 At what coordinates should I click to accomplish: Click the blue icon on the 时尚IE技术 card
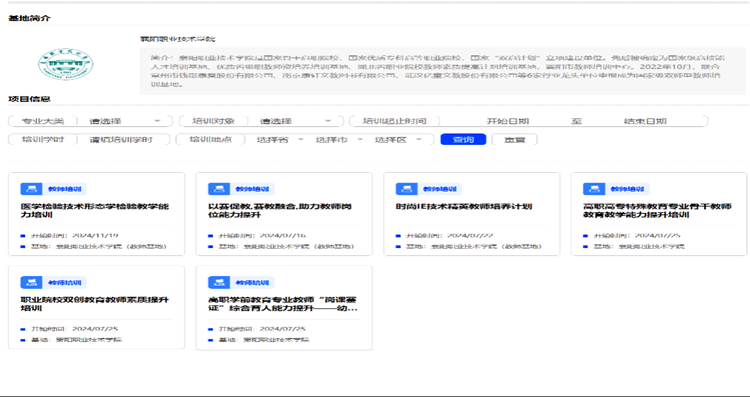pyautogui.click(x=406, y=188)
